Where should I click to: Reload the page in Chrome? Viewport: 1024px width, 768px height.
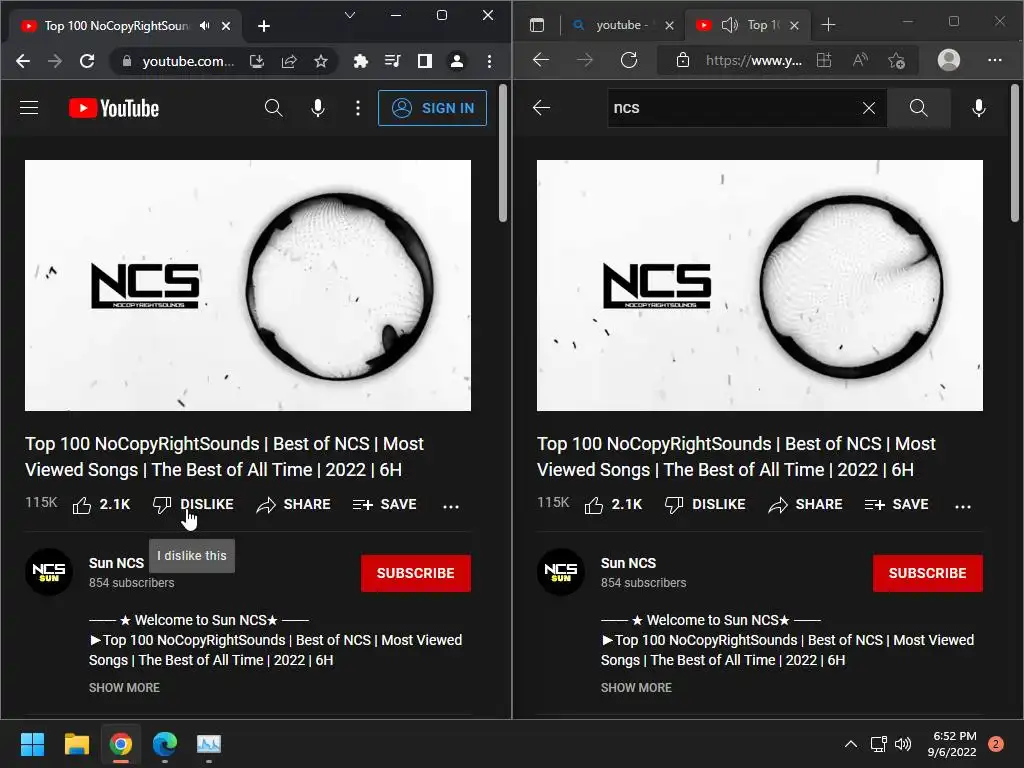pos(87,61)
